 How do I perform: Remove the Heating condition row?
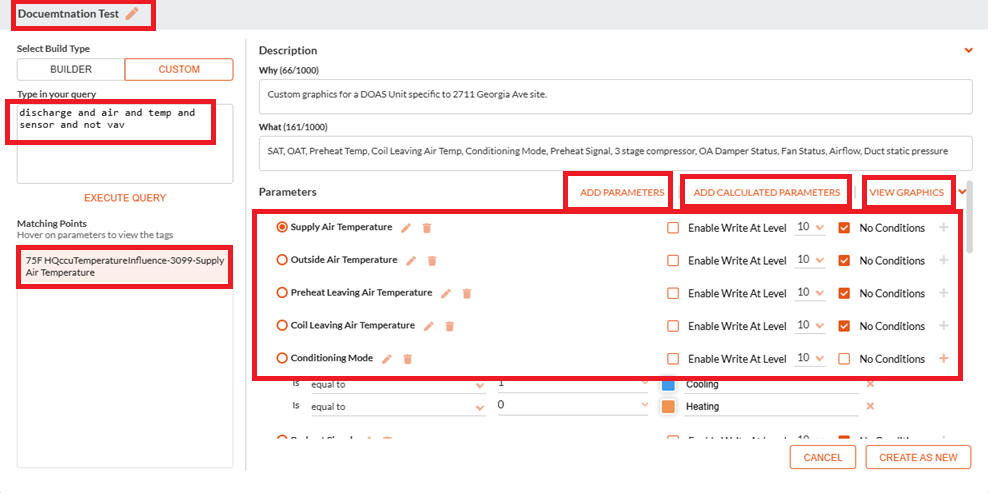click(x=870, y=406)
